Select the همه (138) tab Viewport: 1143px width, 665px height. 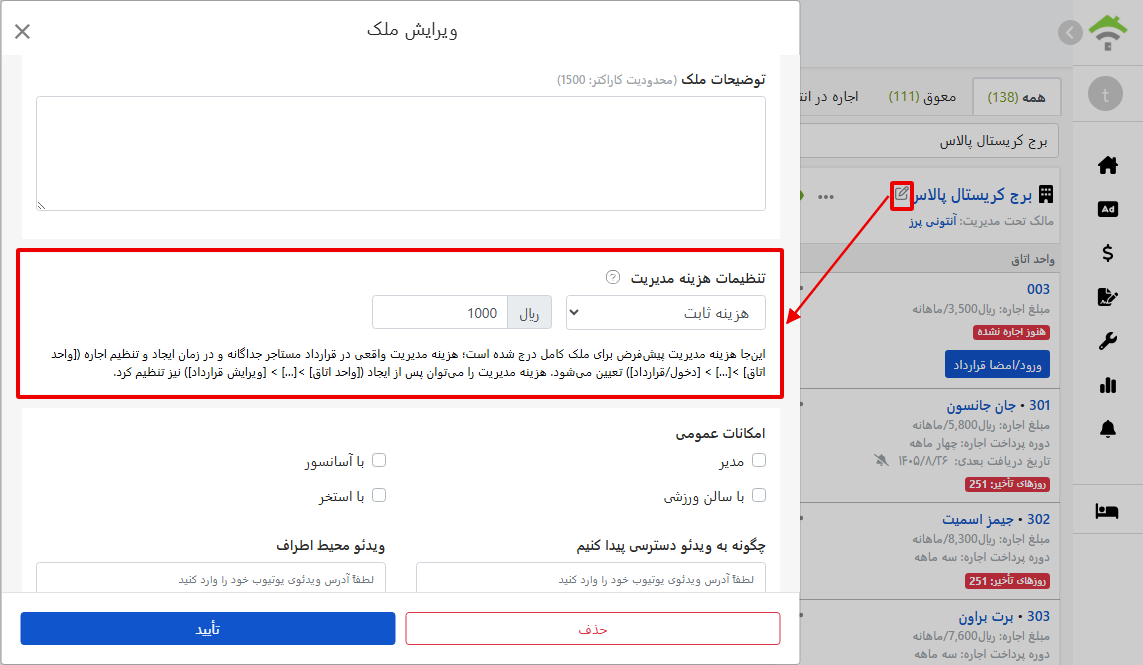(x=1016, y=97)
